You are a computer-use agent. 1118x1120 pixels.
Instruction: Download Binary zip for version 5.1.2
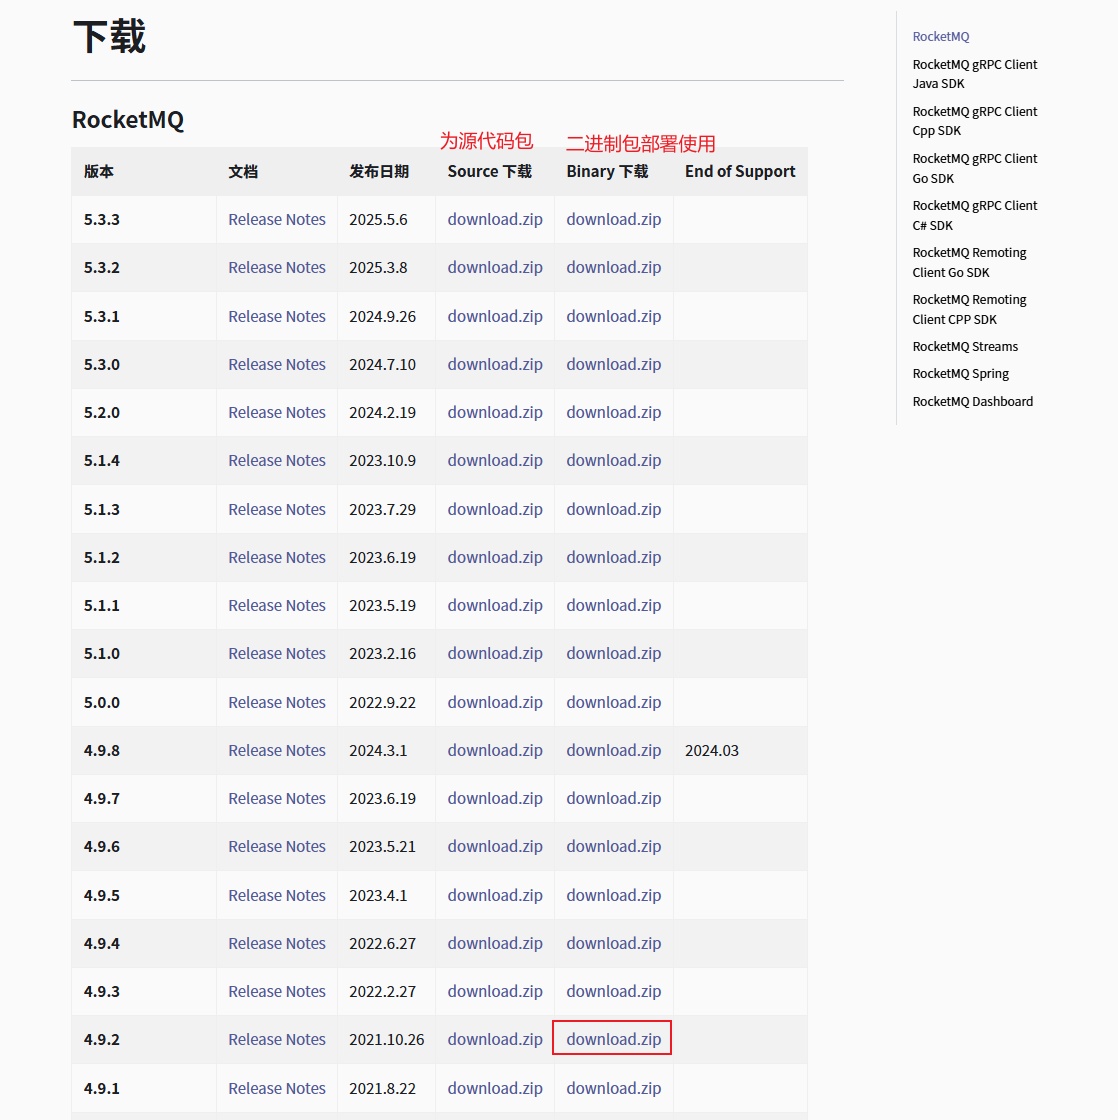click(x=614, y=557)
